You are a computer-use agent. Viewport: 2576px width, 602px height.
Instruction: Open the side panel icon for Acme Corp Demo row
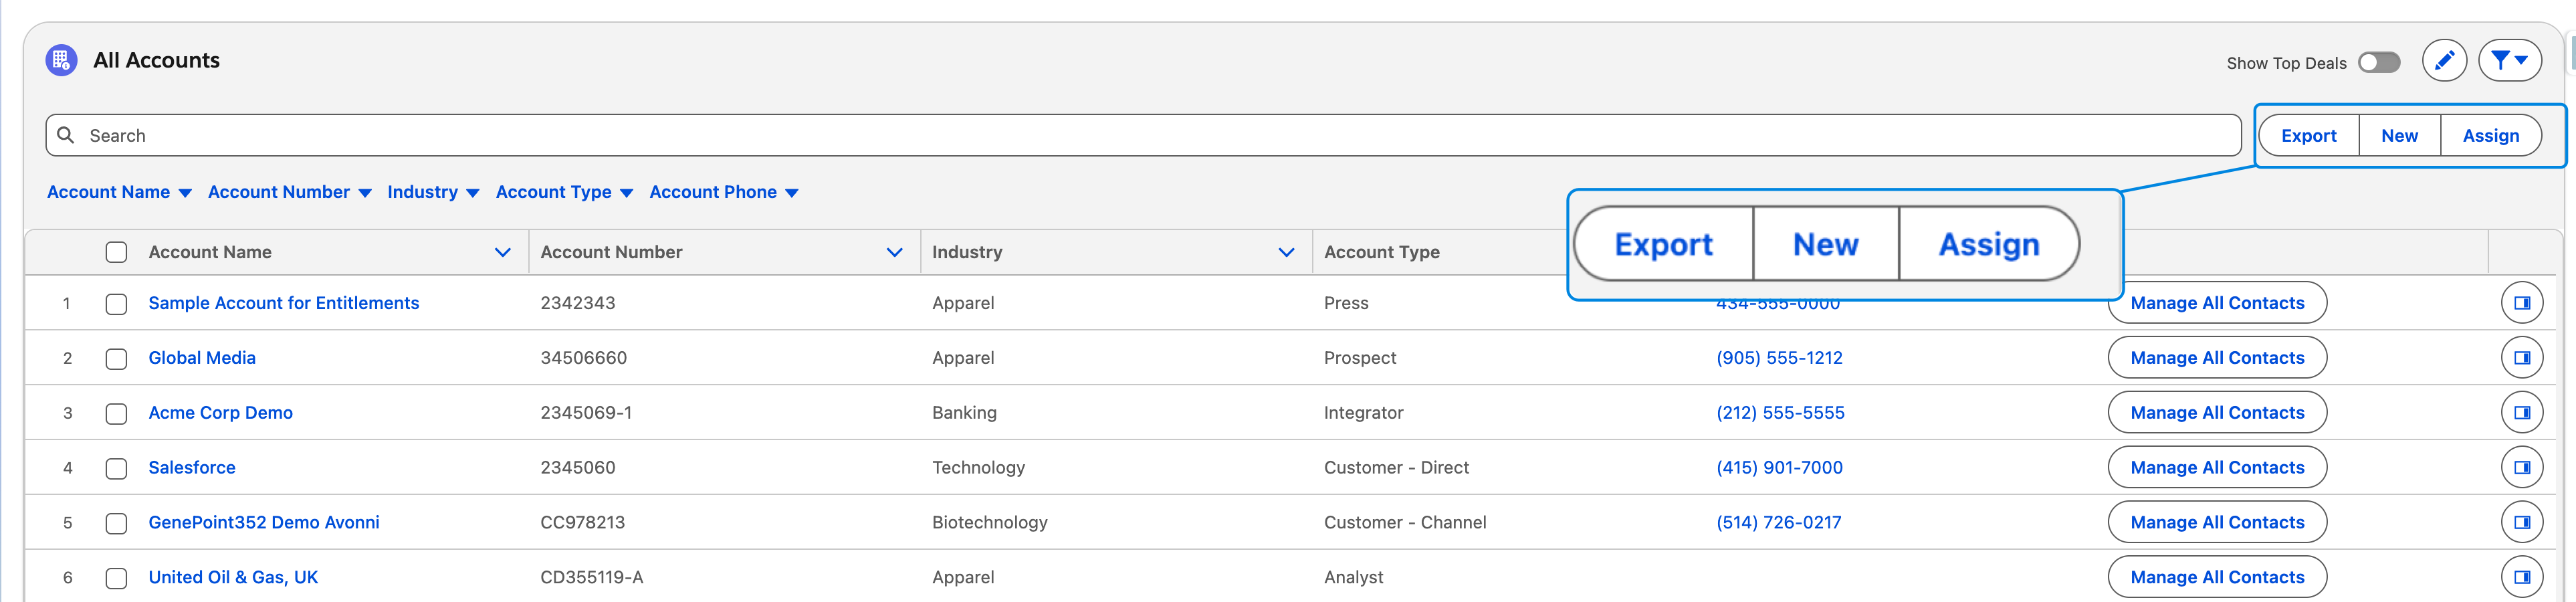point(2521,413)
